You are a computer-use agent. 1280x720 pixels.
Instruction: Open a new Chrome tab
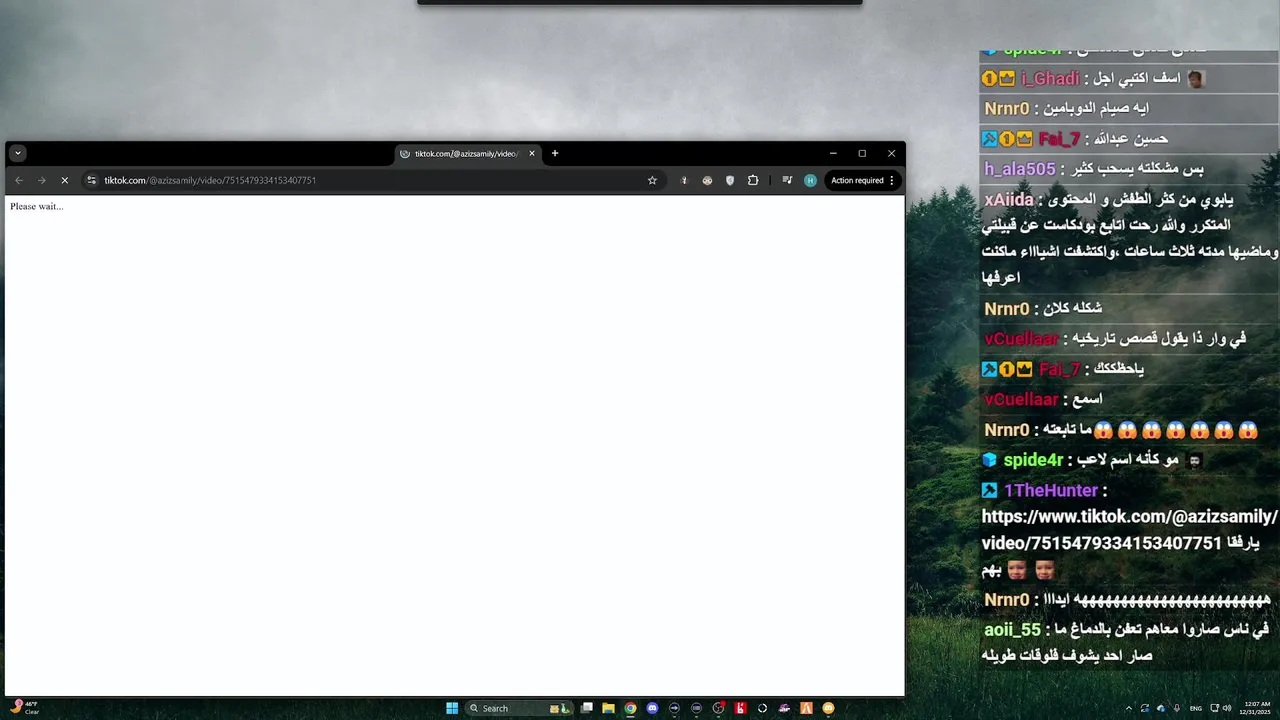coord(555,153)
